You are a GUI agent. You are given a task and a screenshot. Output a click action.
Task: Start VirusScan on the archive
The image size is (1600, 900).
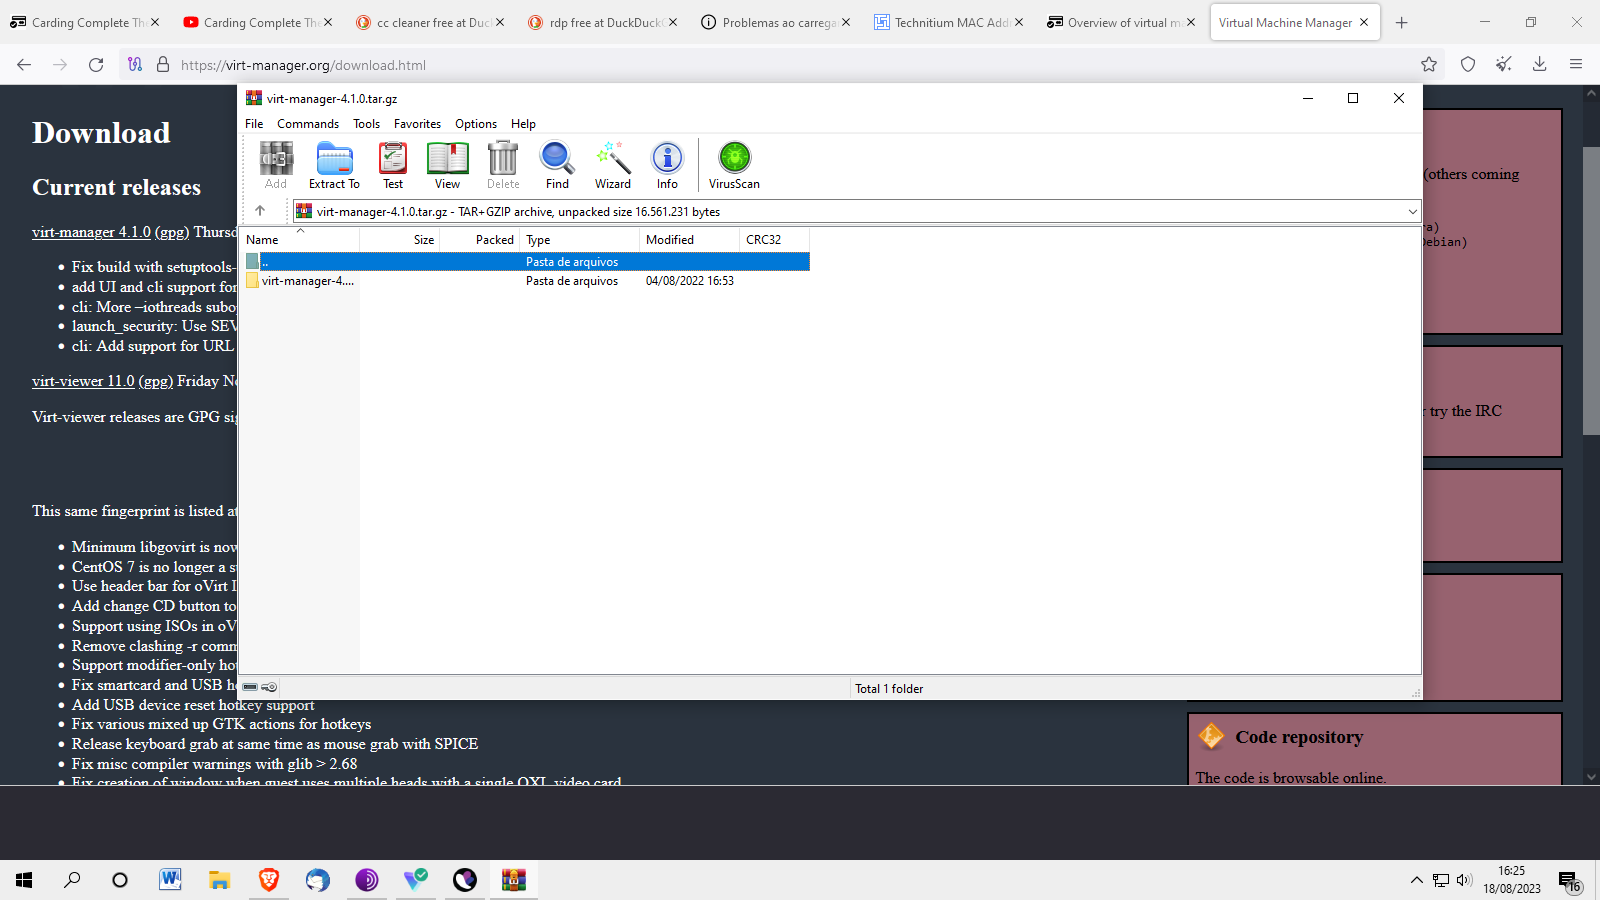[734, 165]
